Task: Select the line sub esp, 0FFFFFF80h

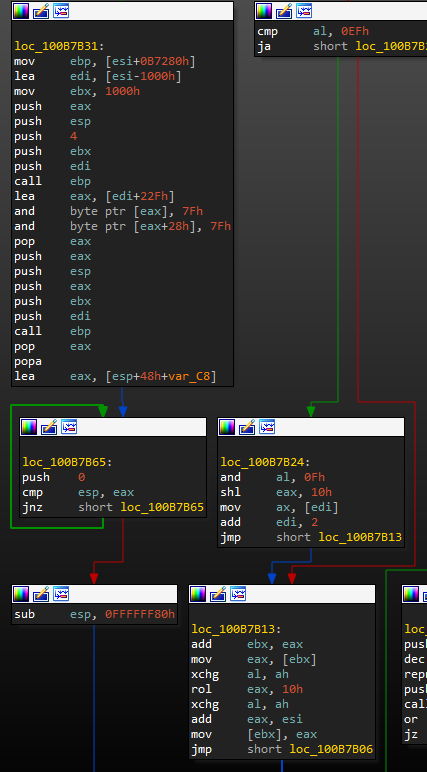Action: pyautogui.click(x=95, y=614)
